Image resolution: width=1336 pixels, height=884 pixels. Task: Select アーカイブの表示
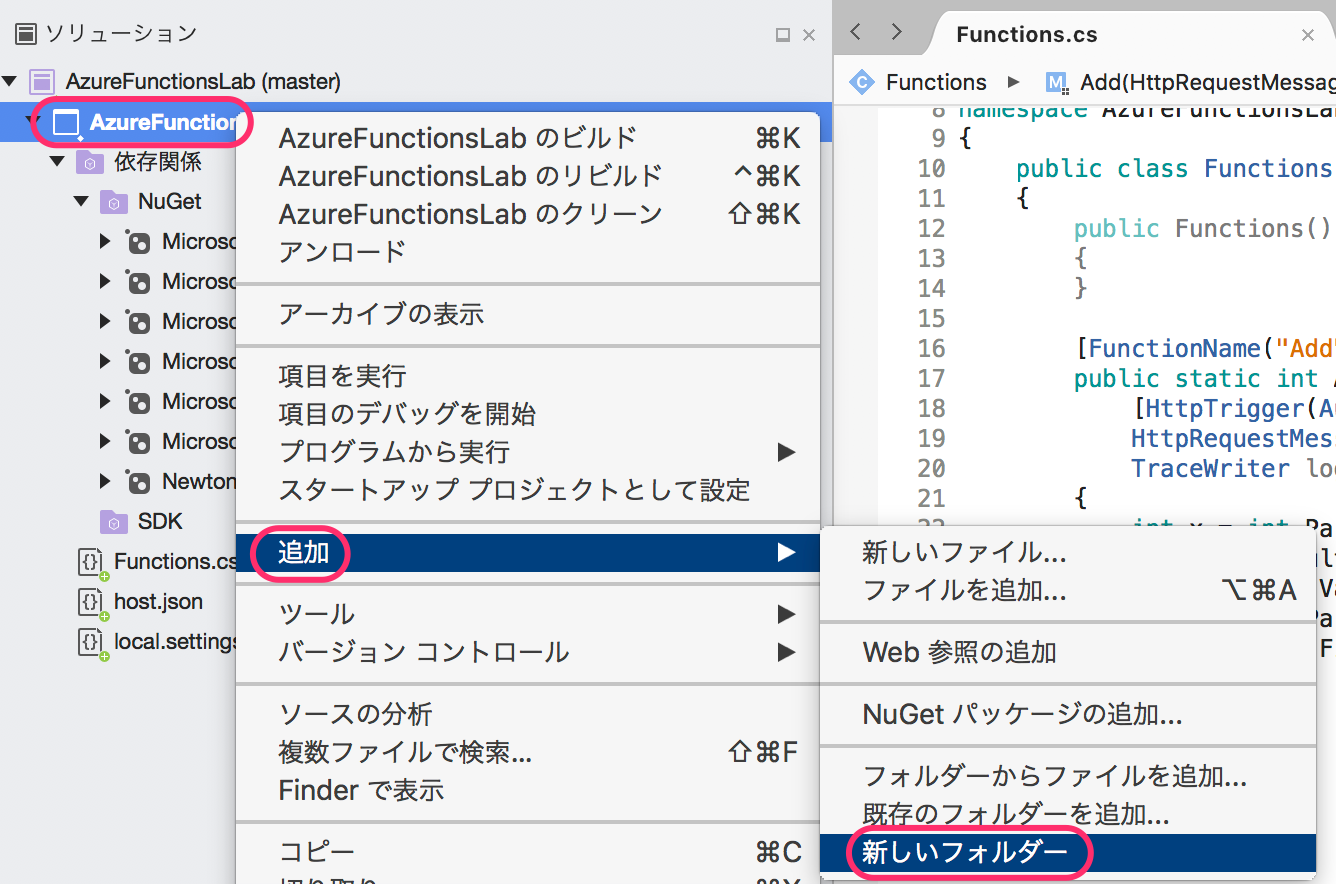click(528, 314)
